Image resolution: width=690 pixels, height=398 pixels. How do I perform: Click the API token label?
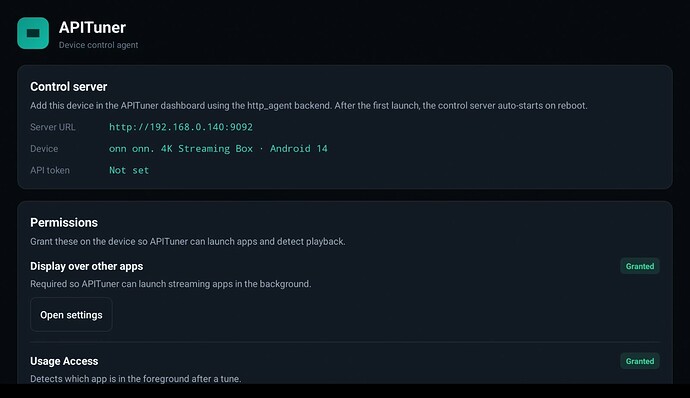tap(50, 170)
